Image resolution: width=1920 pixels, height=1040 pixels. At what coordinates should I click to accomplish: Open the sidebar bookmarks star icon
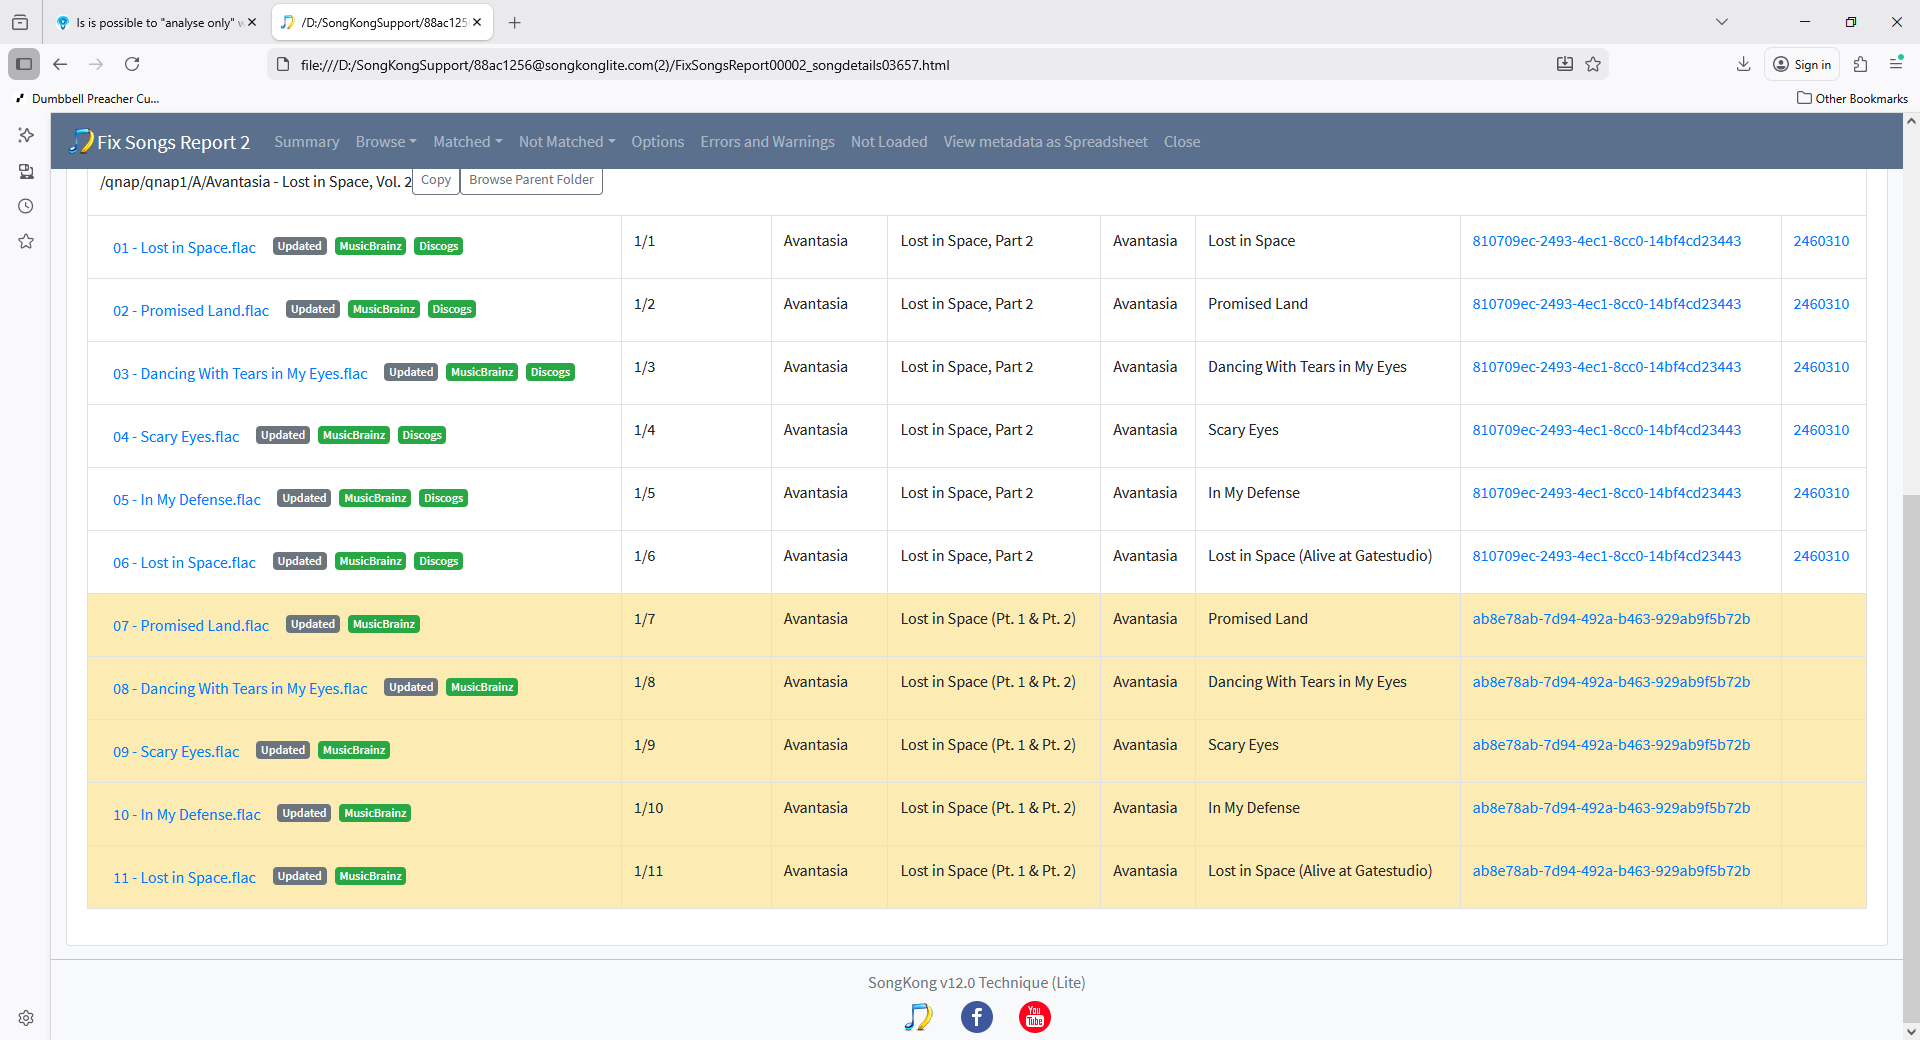tap(26, 241)
